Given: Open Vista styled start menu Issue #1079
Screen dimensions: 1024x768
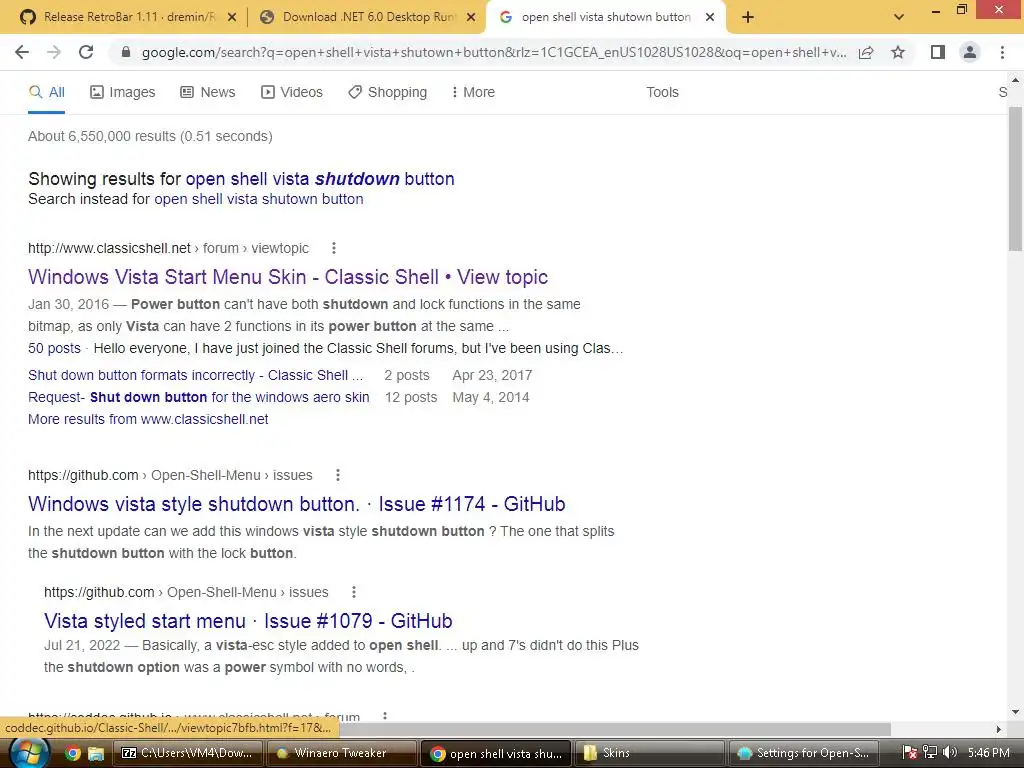Looking at the screenshot, I should (x=248, y=621).
